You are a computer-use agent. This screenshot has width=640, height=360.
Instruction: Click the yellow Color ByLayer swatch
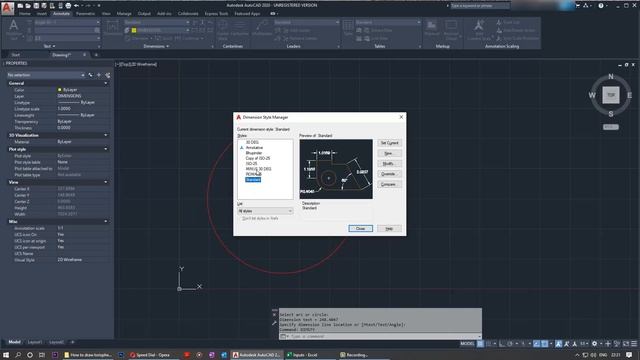(60, 90)
